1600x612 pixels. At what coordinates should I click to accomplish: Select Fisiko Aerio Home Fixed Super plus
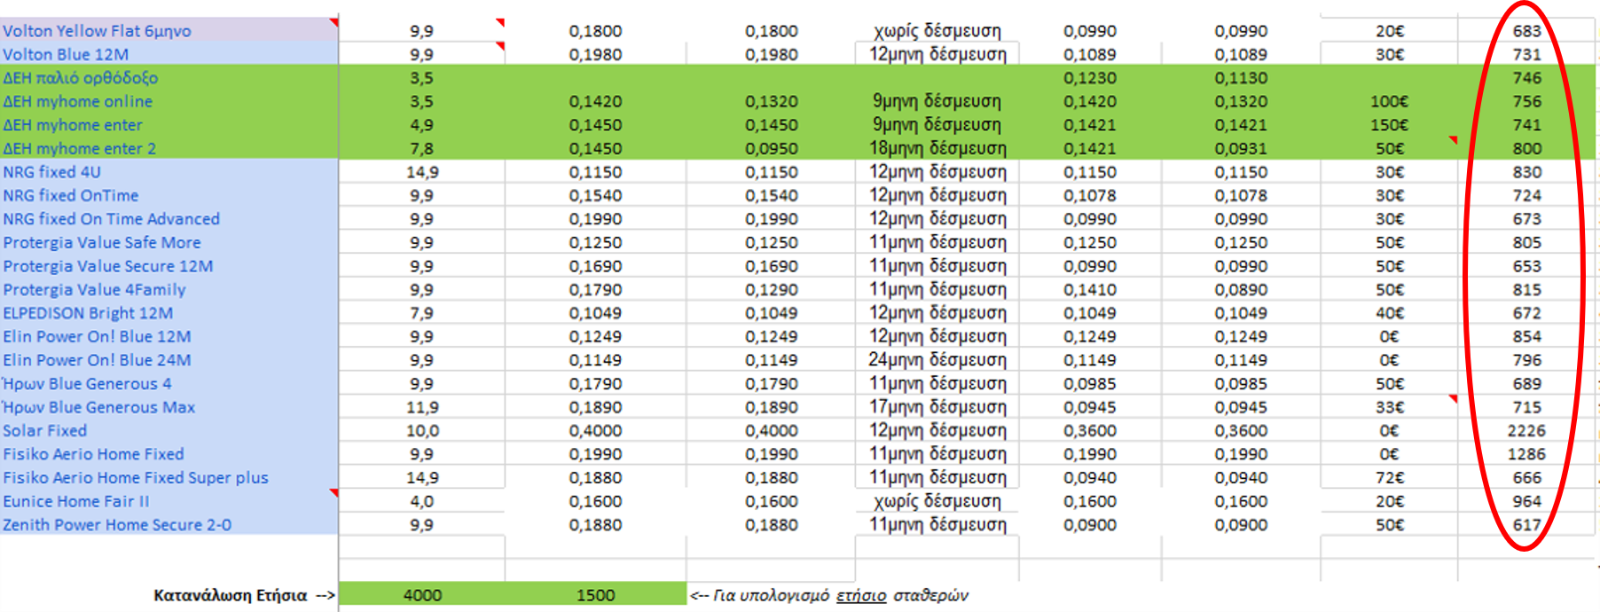click(x=169, y=477)
